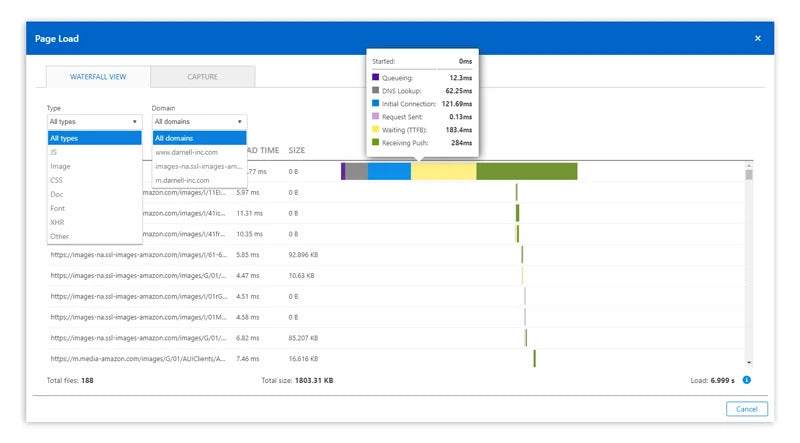The height and width of the screenshot is (443, 800).
Task: Switch to the Capture tab
Action: pos(203,76)
